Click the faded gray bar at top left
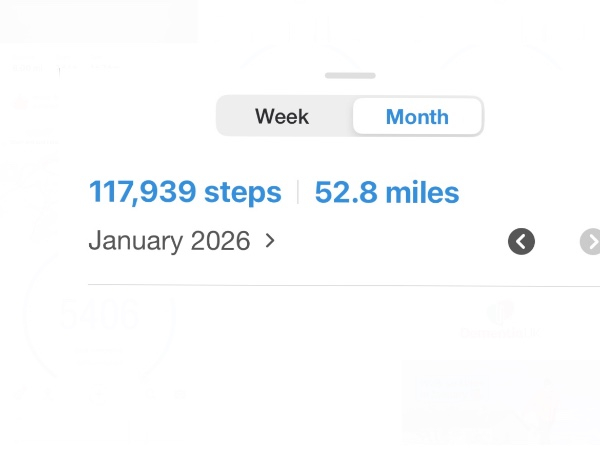This screenshot has height=450, width=600. (x=98, y=21)
